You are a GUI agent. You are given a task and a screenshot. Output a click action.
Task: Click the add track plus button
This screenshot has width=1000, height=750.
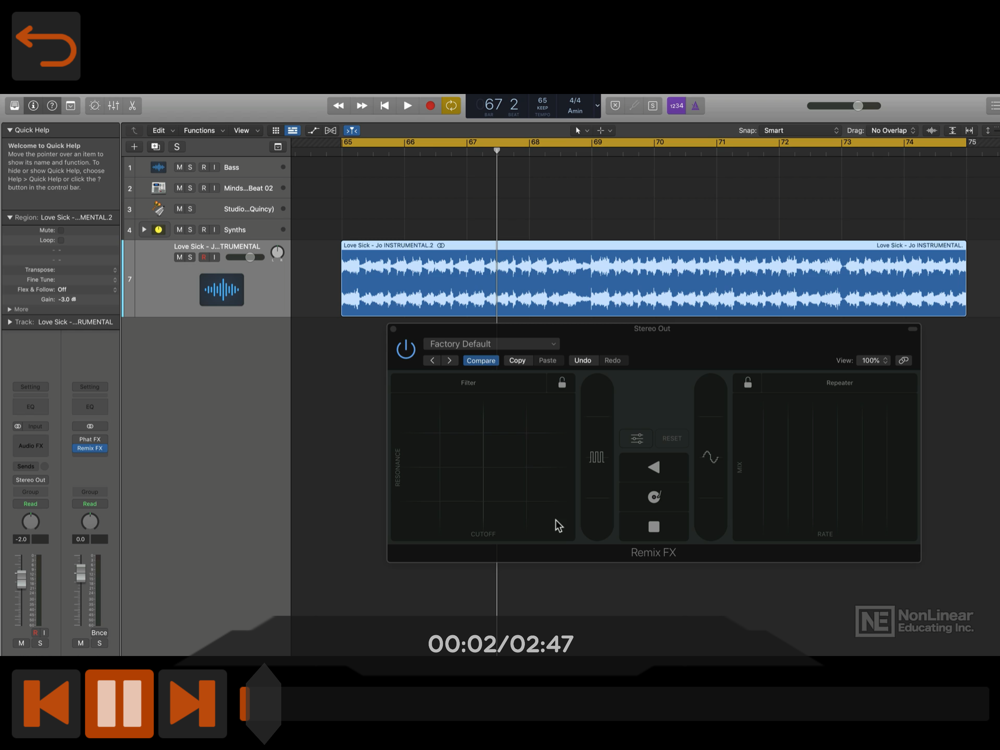coord(134,147)
